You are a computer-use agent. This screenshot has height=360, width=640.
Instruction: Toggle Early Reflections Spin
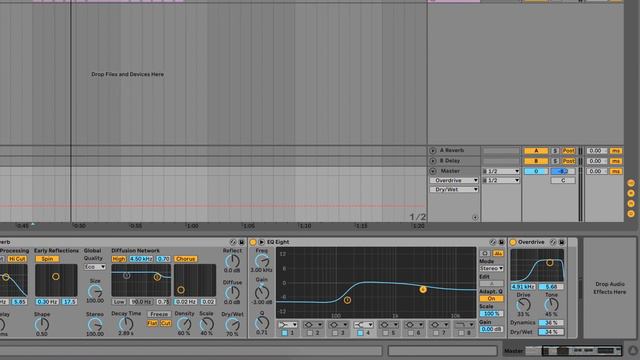tap(47, 259)
